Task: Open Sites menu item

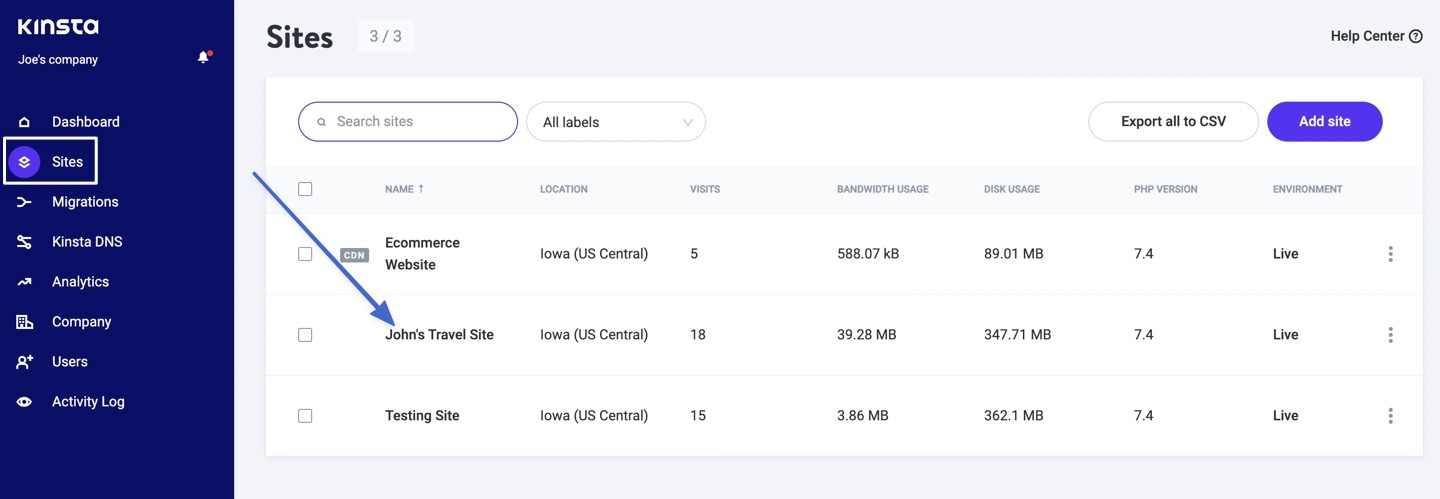Action: (67, 162)
